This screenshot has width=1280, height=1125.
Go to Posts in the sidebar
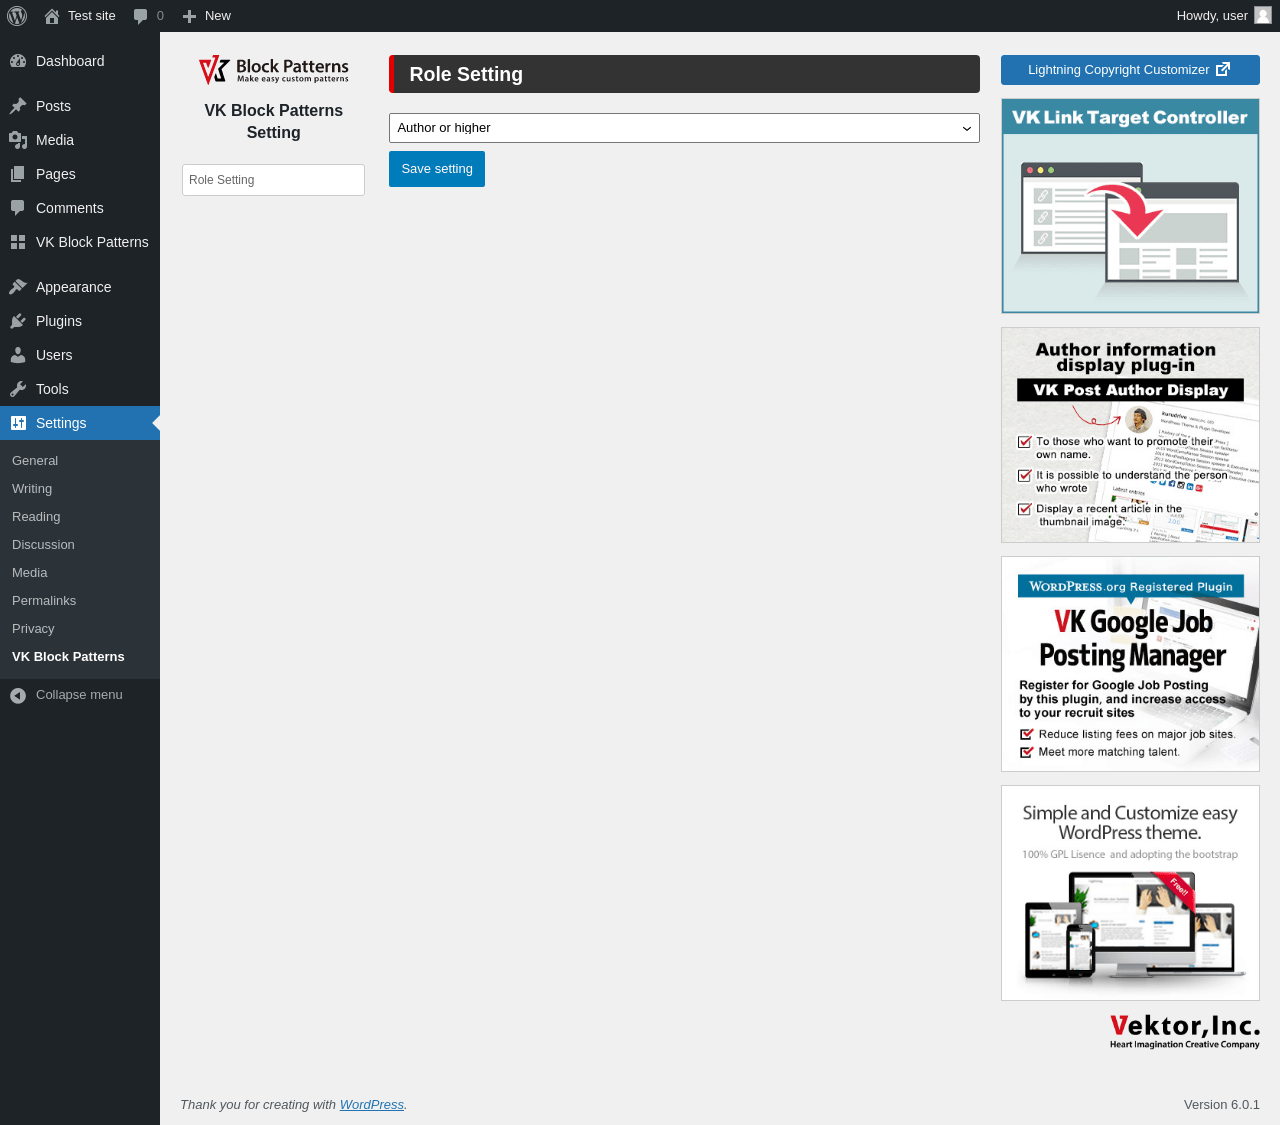[x=80, y=106]
